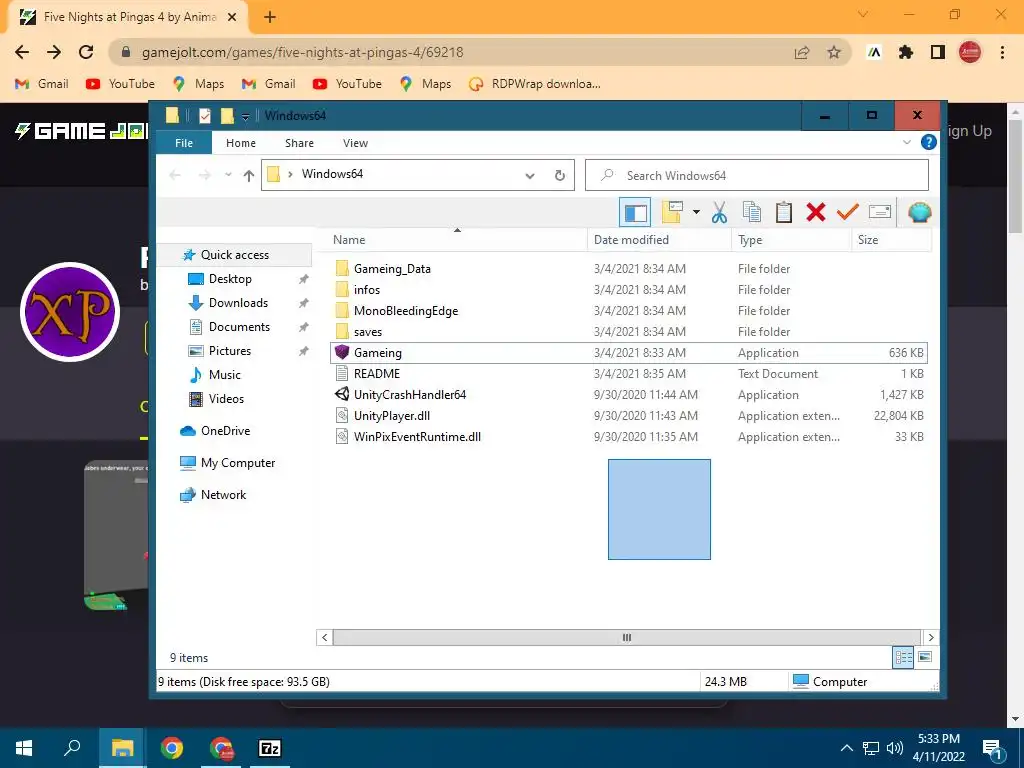The width and height of the screenshot is (1024, 768).
Task: Open quick access toolbar customize dropdown
Action: (x=246, y=116)
